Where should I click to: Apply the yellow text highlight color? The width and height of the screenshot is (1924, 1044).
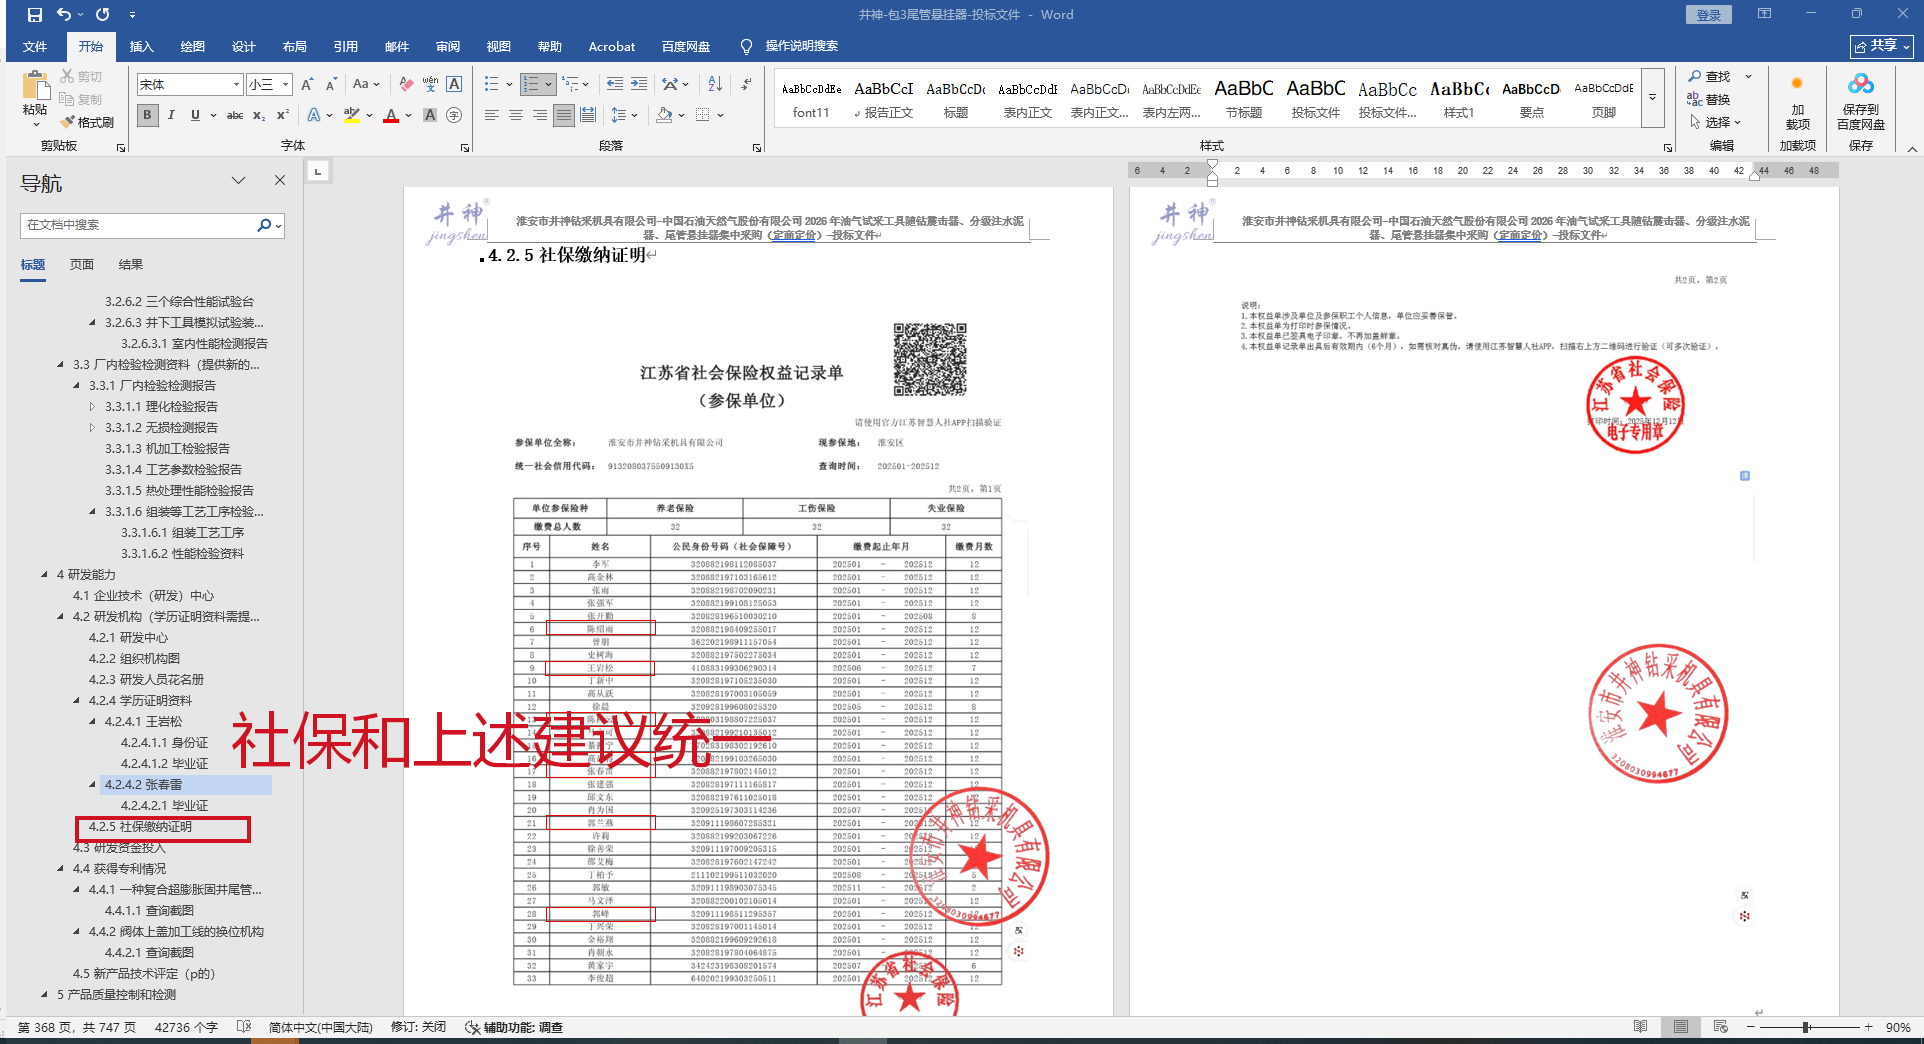pos(352,116)
